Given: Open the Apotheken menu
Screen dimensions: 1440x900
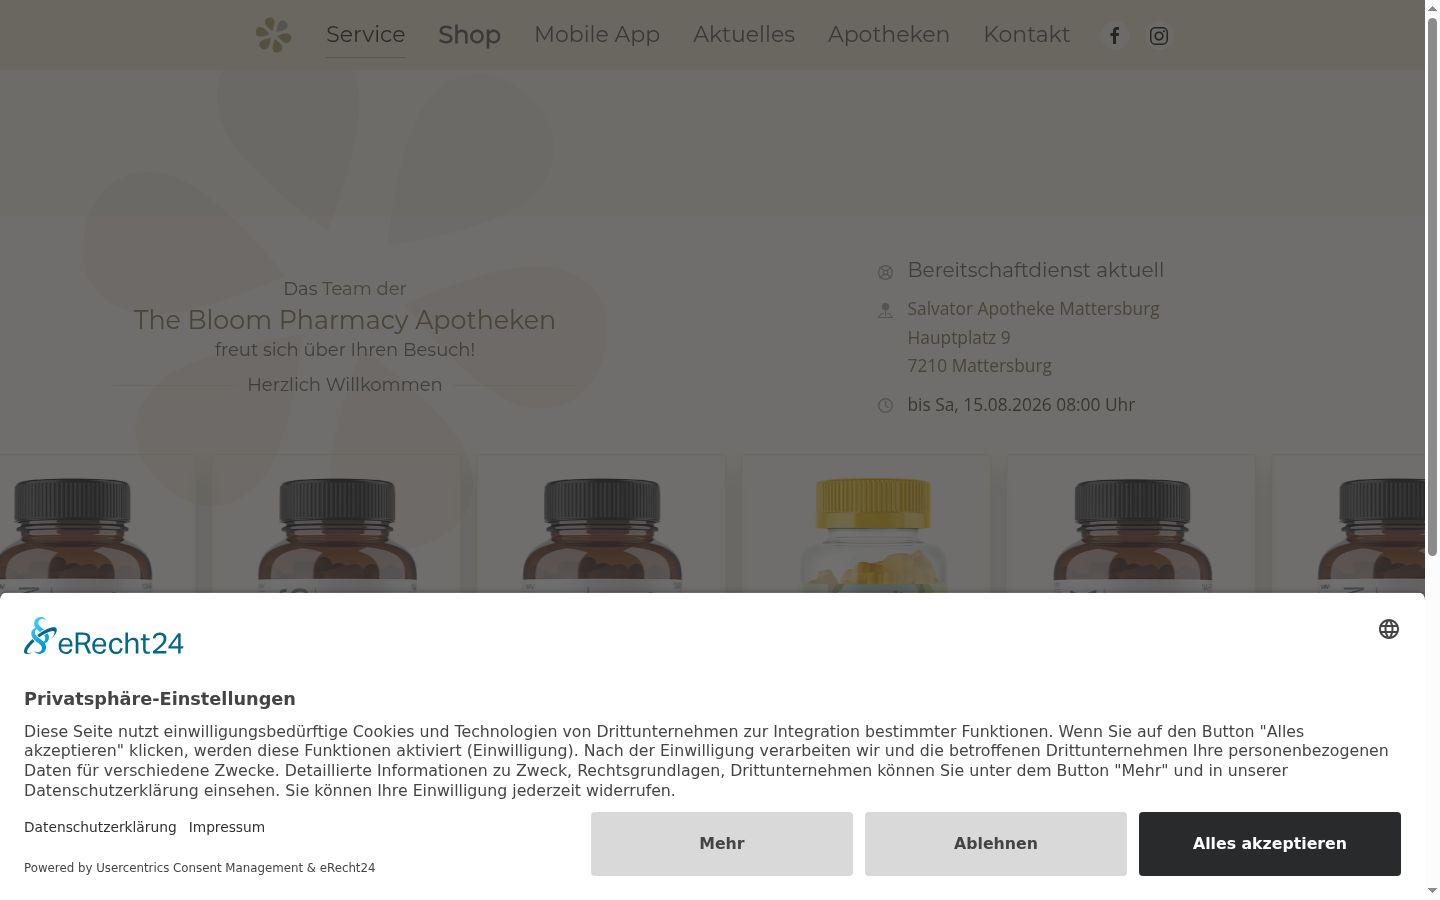Looking at the screenshot, I should (x=889, y=35).
